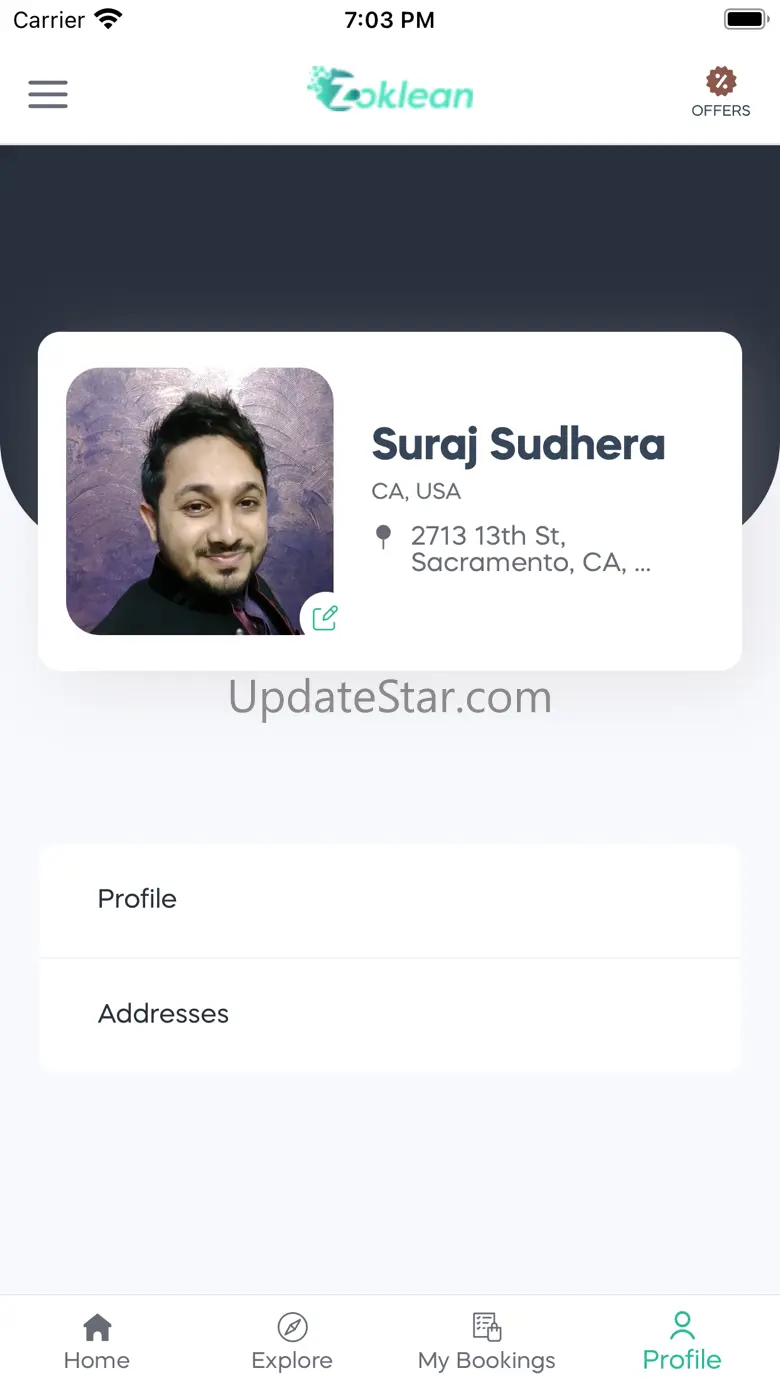Open My Bookings via clipboard icon
The width and height of the screenshot is (780, 1387).
tap(487, 1327)
